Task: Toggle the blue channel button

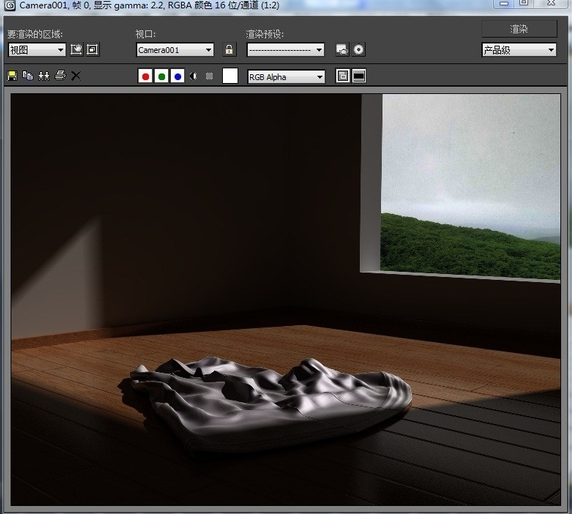Action: point(178,76)
